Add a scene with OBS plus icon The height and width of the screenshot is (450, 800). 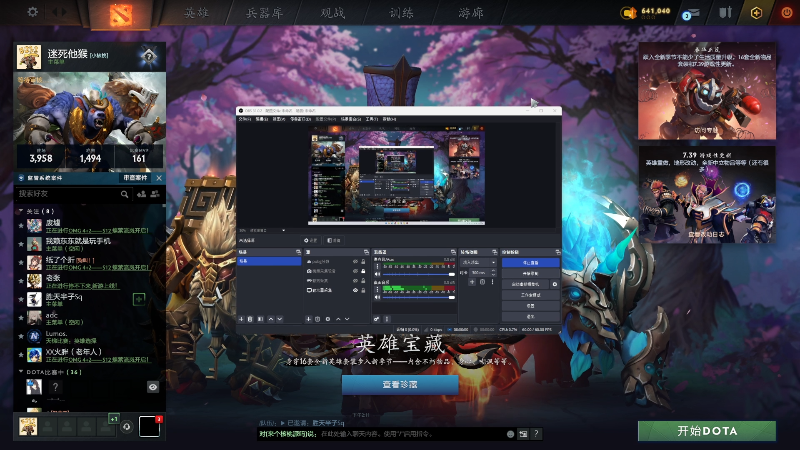pos(241,319)
